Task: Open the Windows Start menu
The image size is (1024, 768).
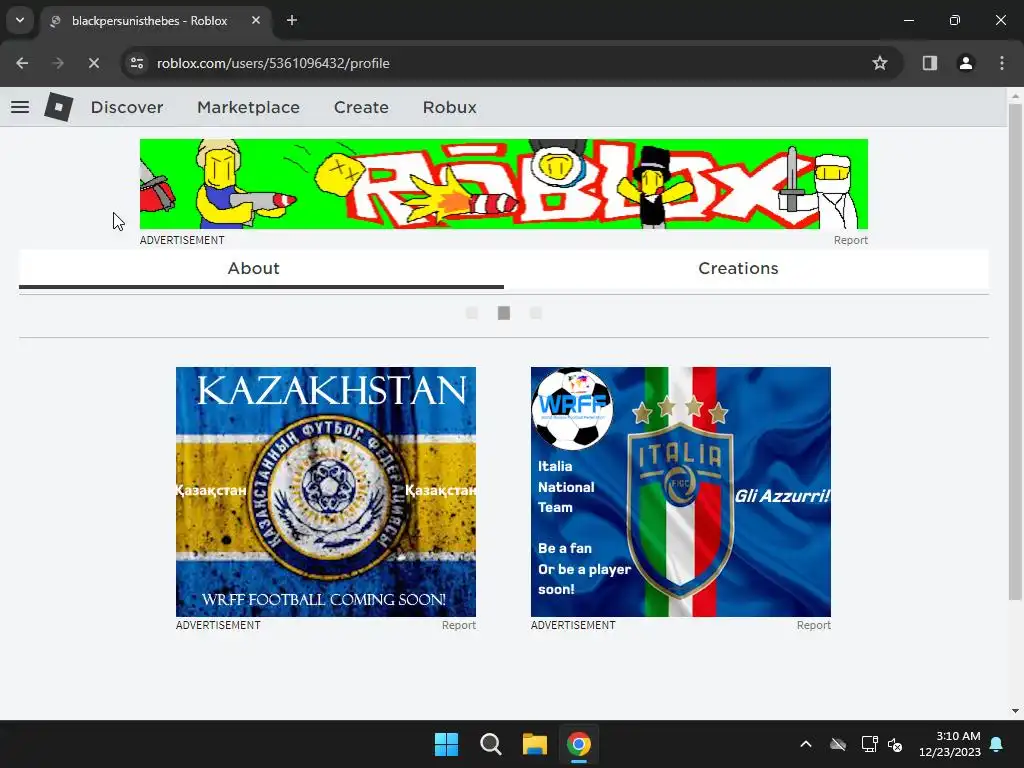Action: coord(447,744)
